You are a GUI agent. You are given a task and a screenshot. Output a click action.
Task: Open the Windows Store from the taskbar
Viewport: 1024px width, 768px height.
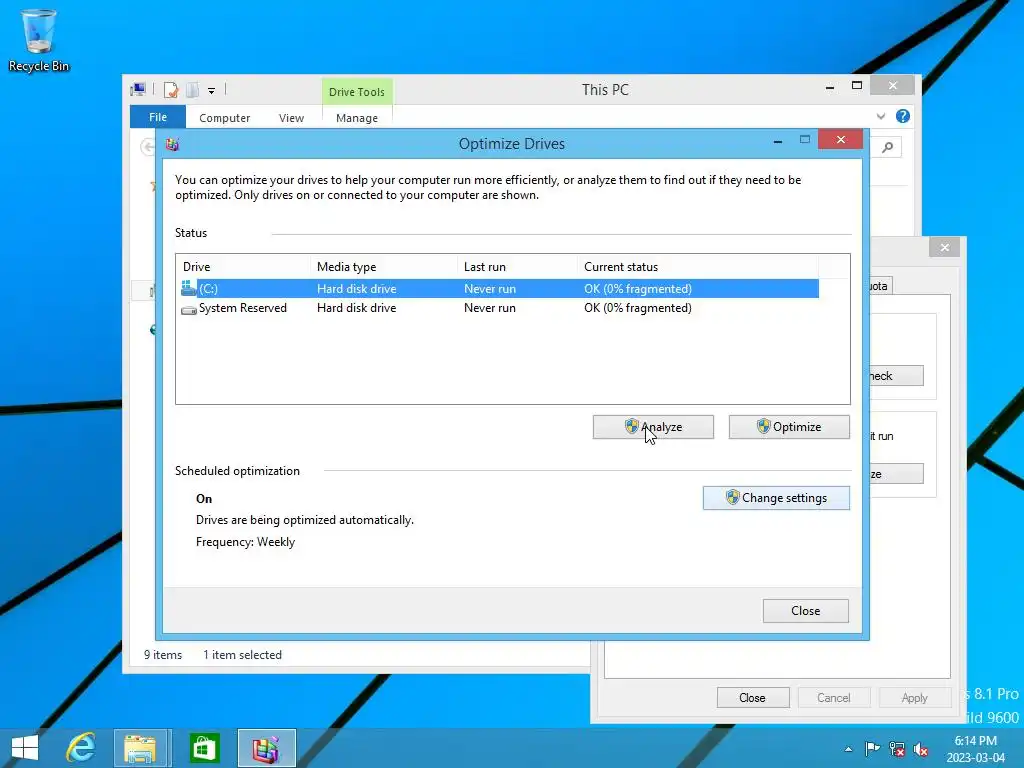pos(204,748)
